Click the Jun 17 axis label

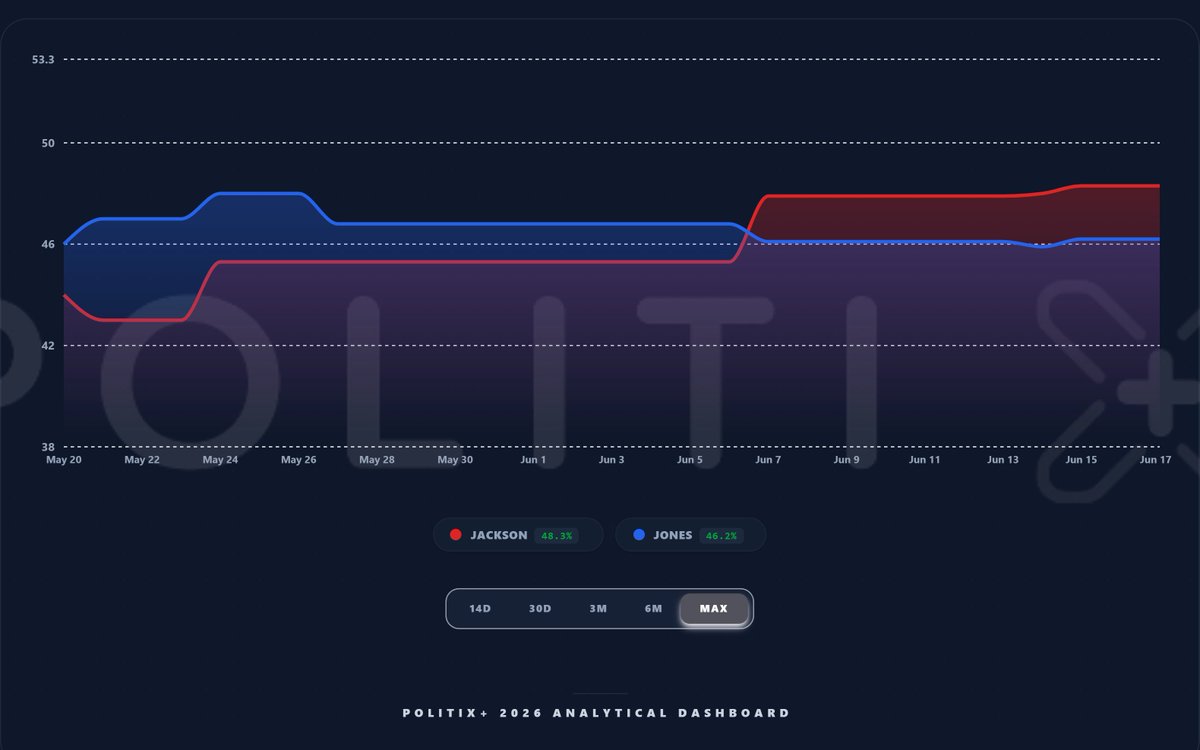1155,460
